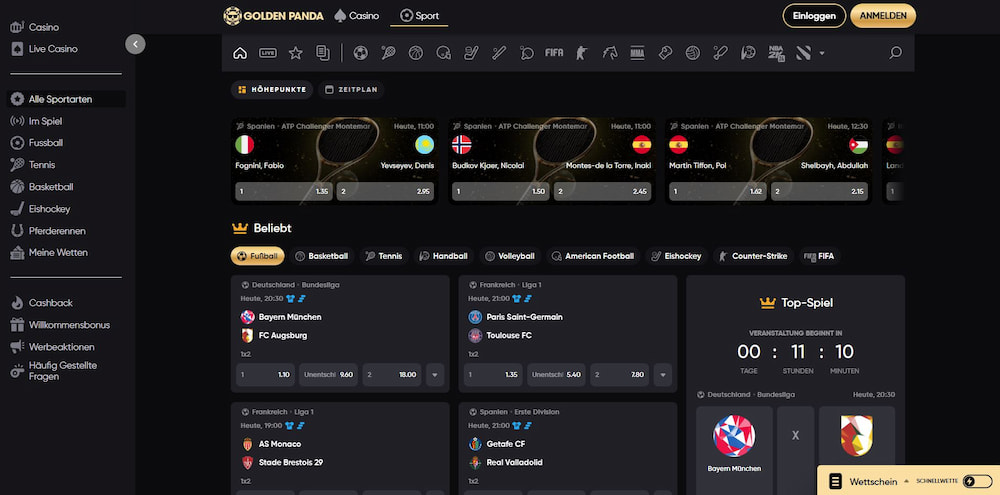Select the Höhepunkte tab
The image size is (1000, 495).
272,90
